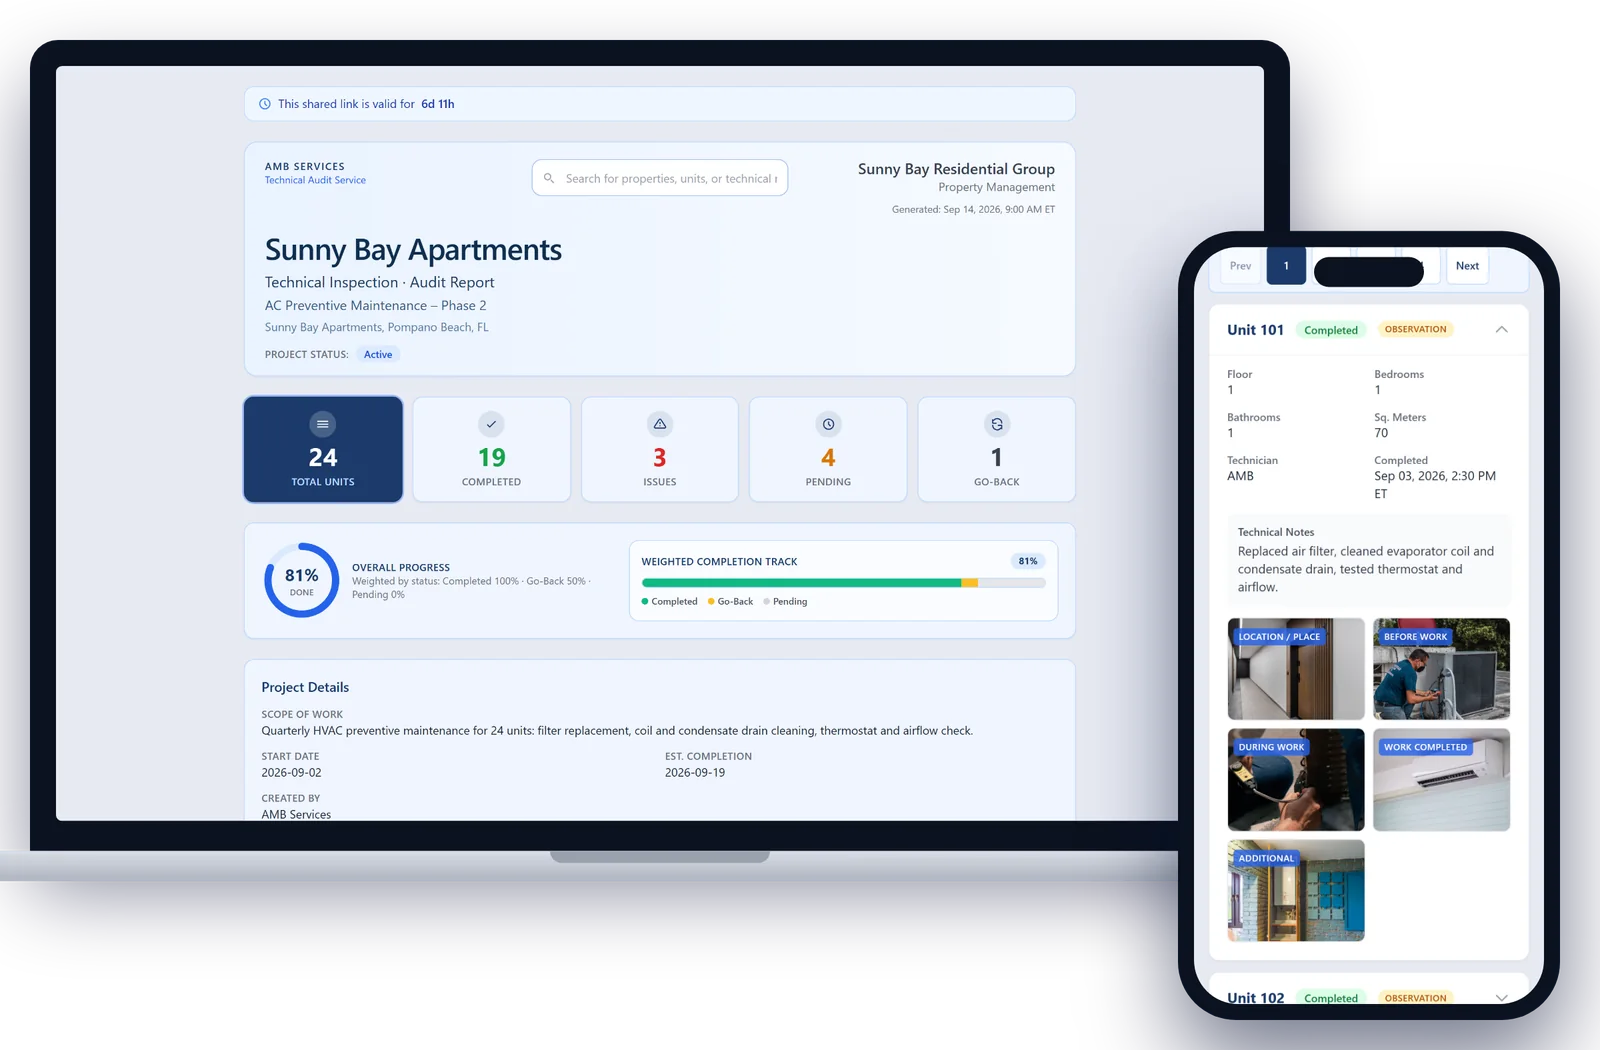The image size is (1600, 1050).
Task: Open the Location / Place photo
Action: [1296, 669]
